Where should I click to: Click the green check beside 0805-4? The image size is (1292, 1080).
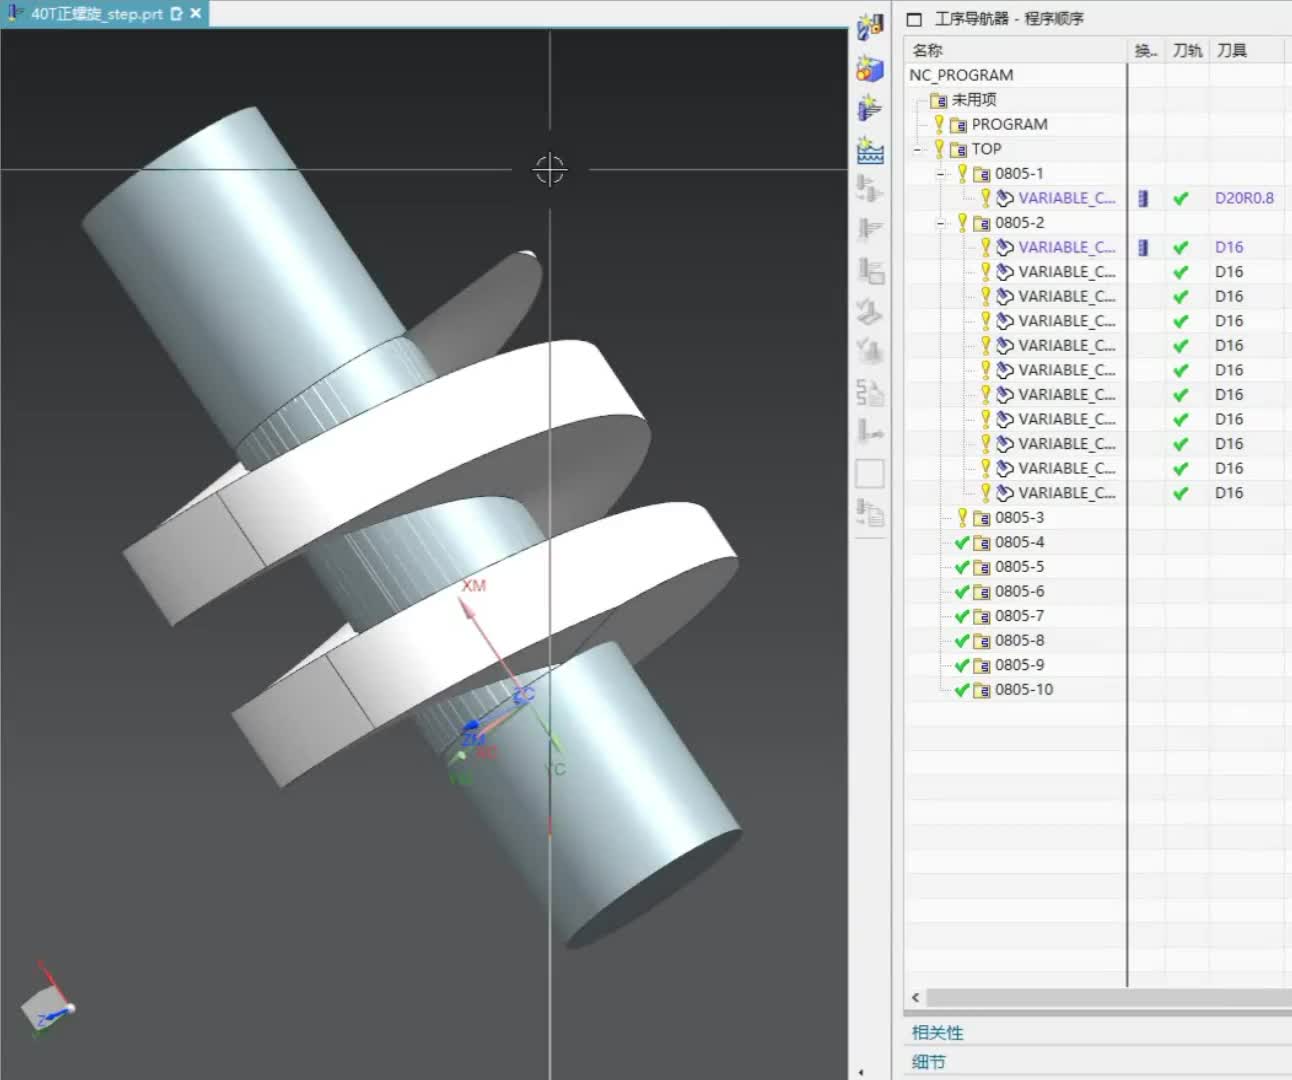[962, 542]
